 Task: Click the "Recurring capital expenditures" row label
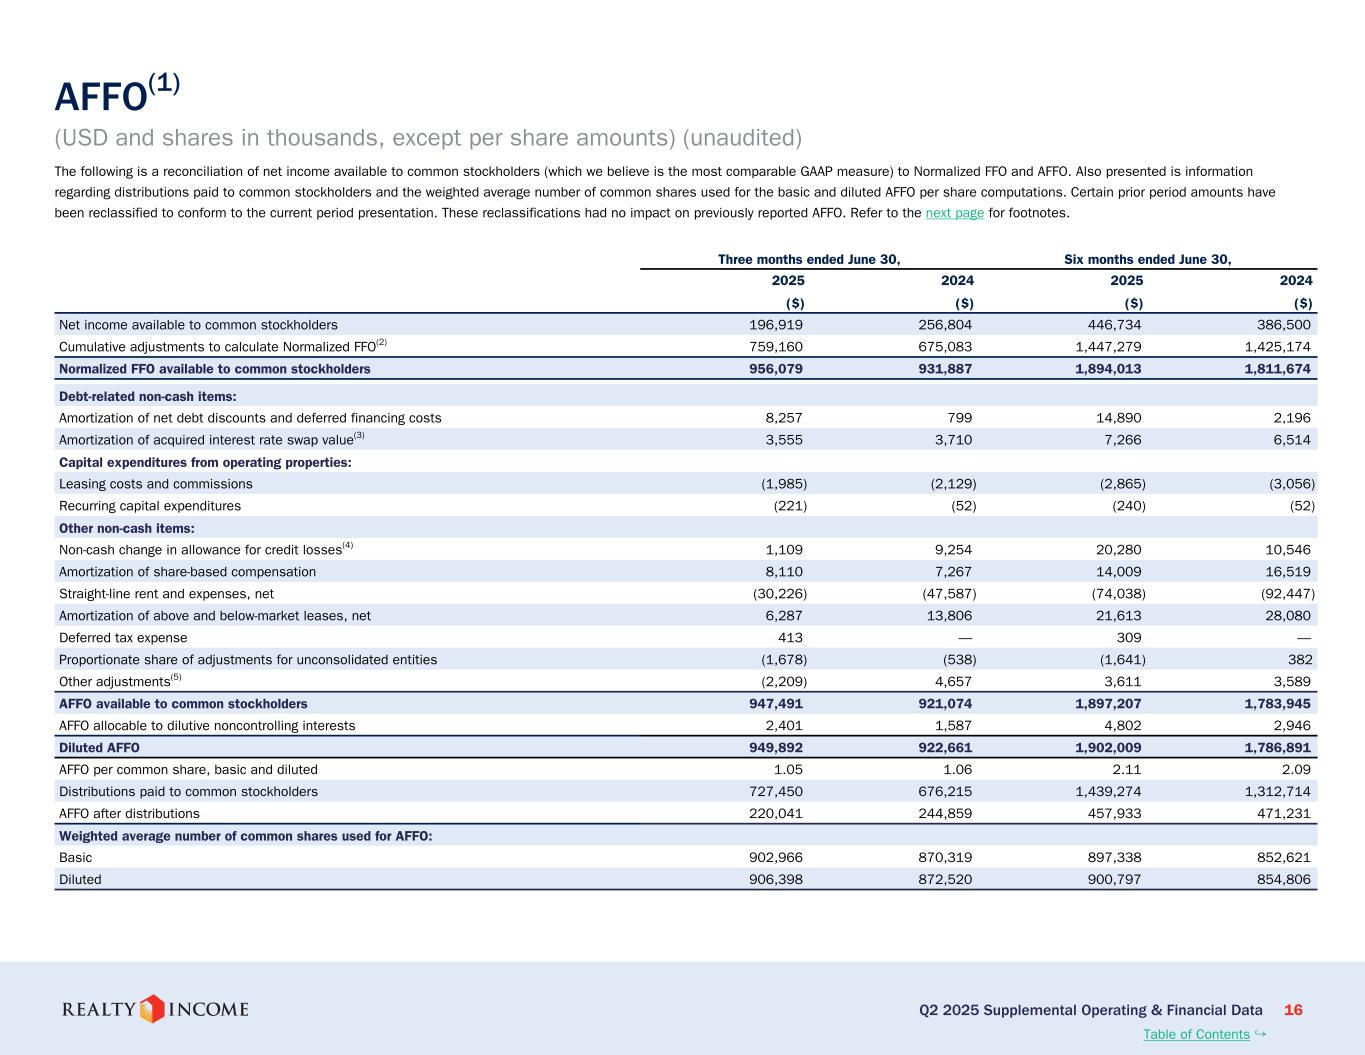150,506
